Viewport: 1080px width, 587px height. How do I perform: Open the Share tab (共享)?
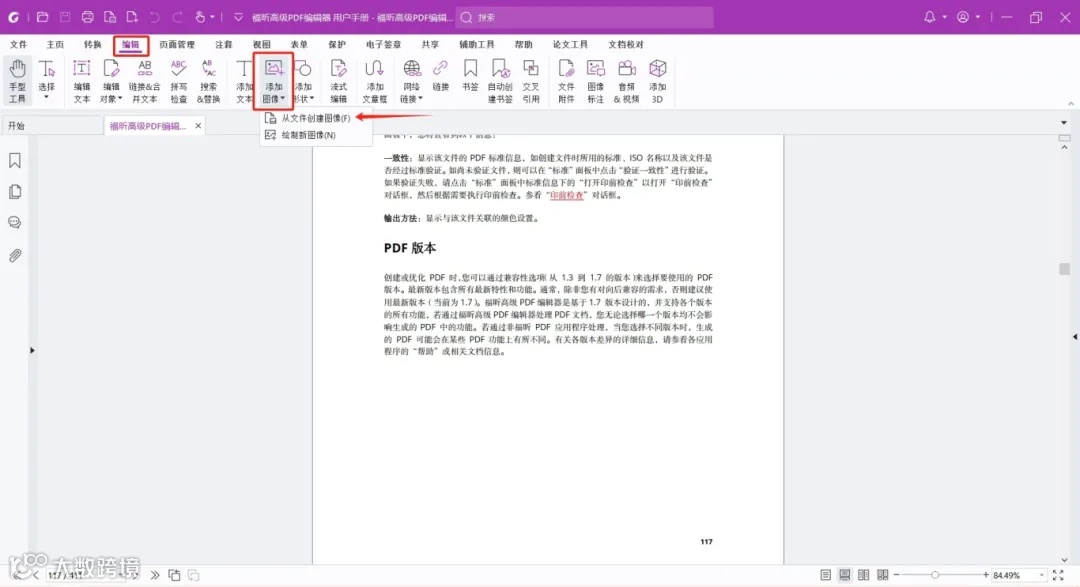[x=430, y=44]
